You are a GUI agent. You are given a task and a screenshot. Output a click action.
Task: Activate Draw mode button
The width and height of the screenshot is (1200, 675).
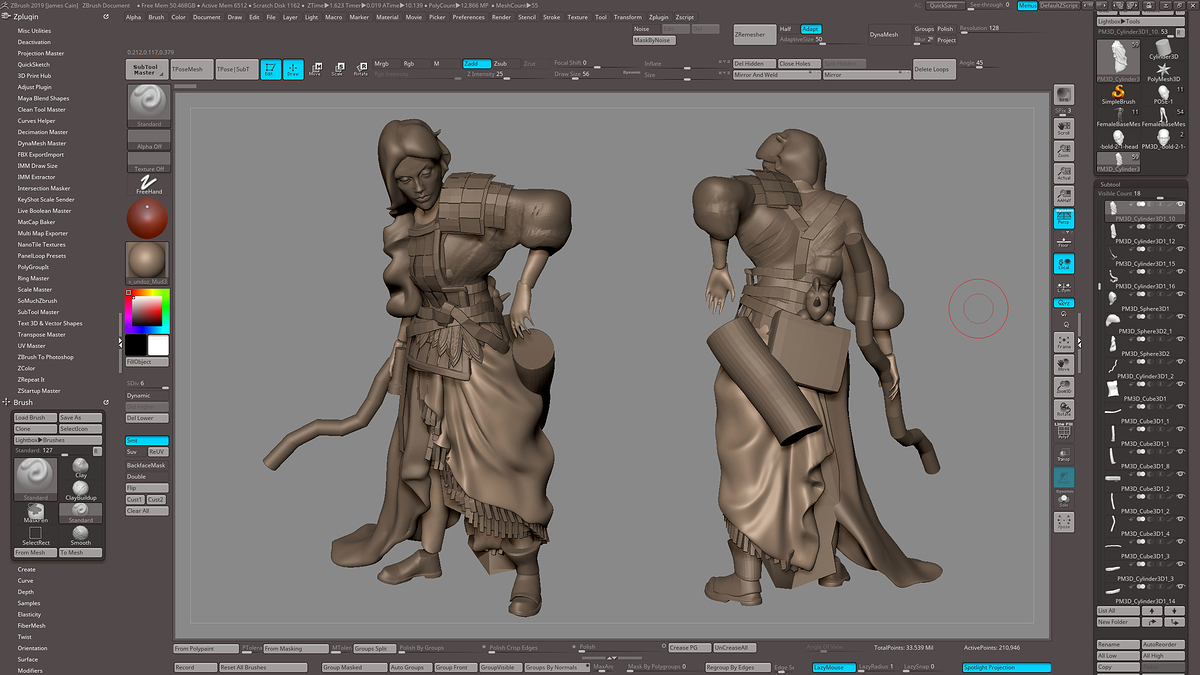pyautogui.click(x=293, y=69)
